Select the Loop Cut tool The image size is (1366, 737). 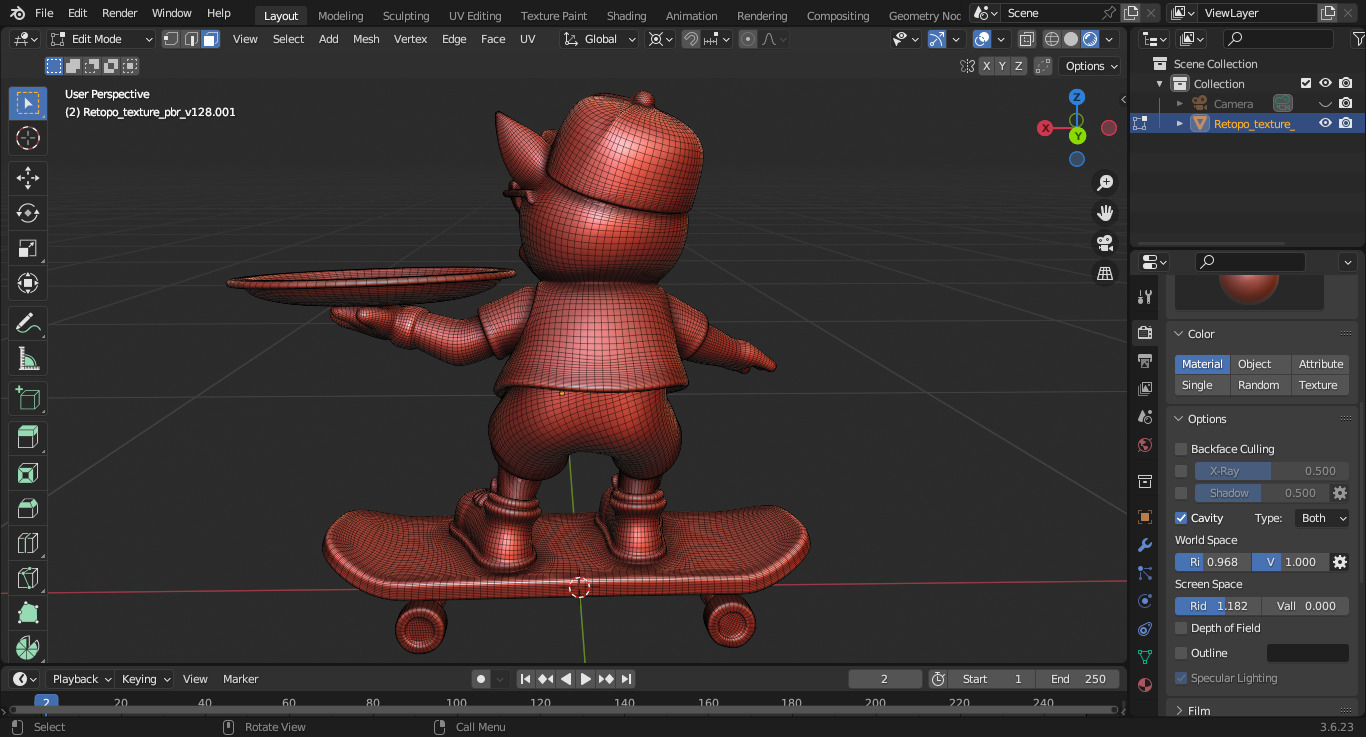pyautogui.click(x=28, y=543)
